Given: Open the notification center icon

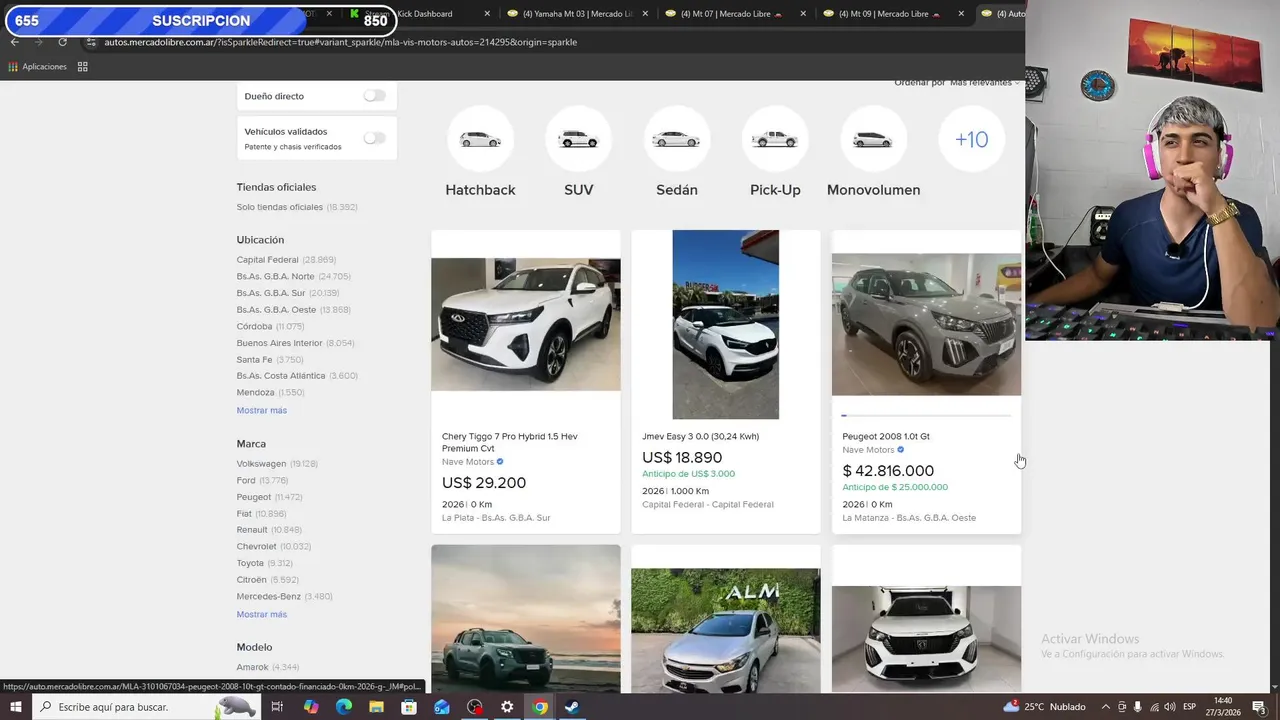Looking at the screenshot, I should click(x=1259, y=707).
